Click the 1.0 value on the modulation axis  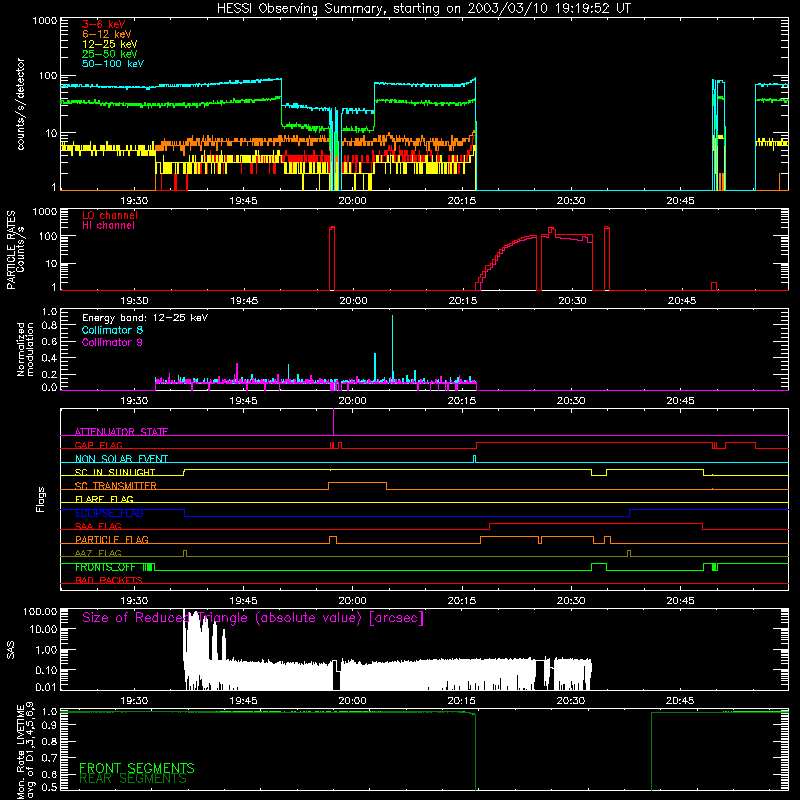coord(49,311)
